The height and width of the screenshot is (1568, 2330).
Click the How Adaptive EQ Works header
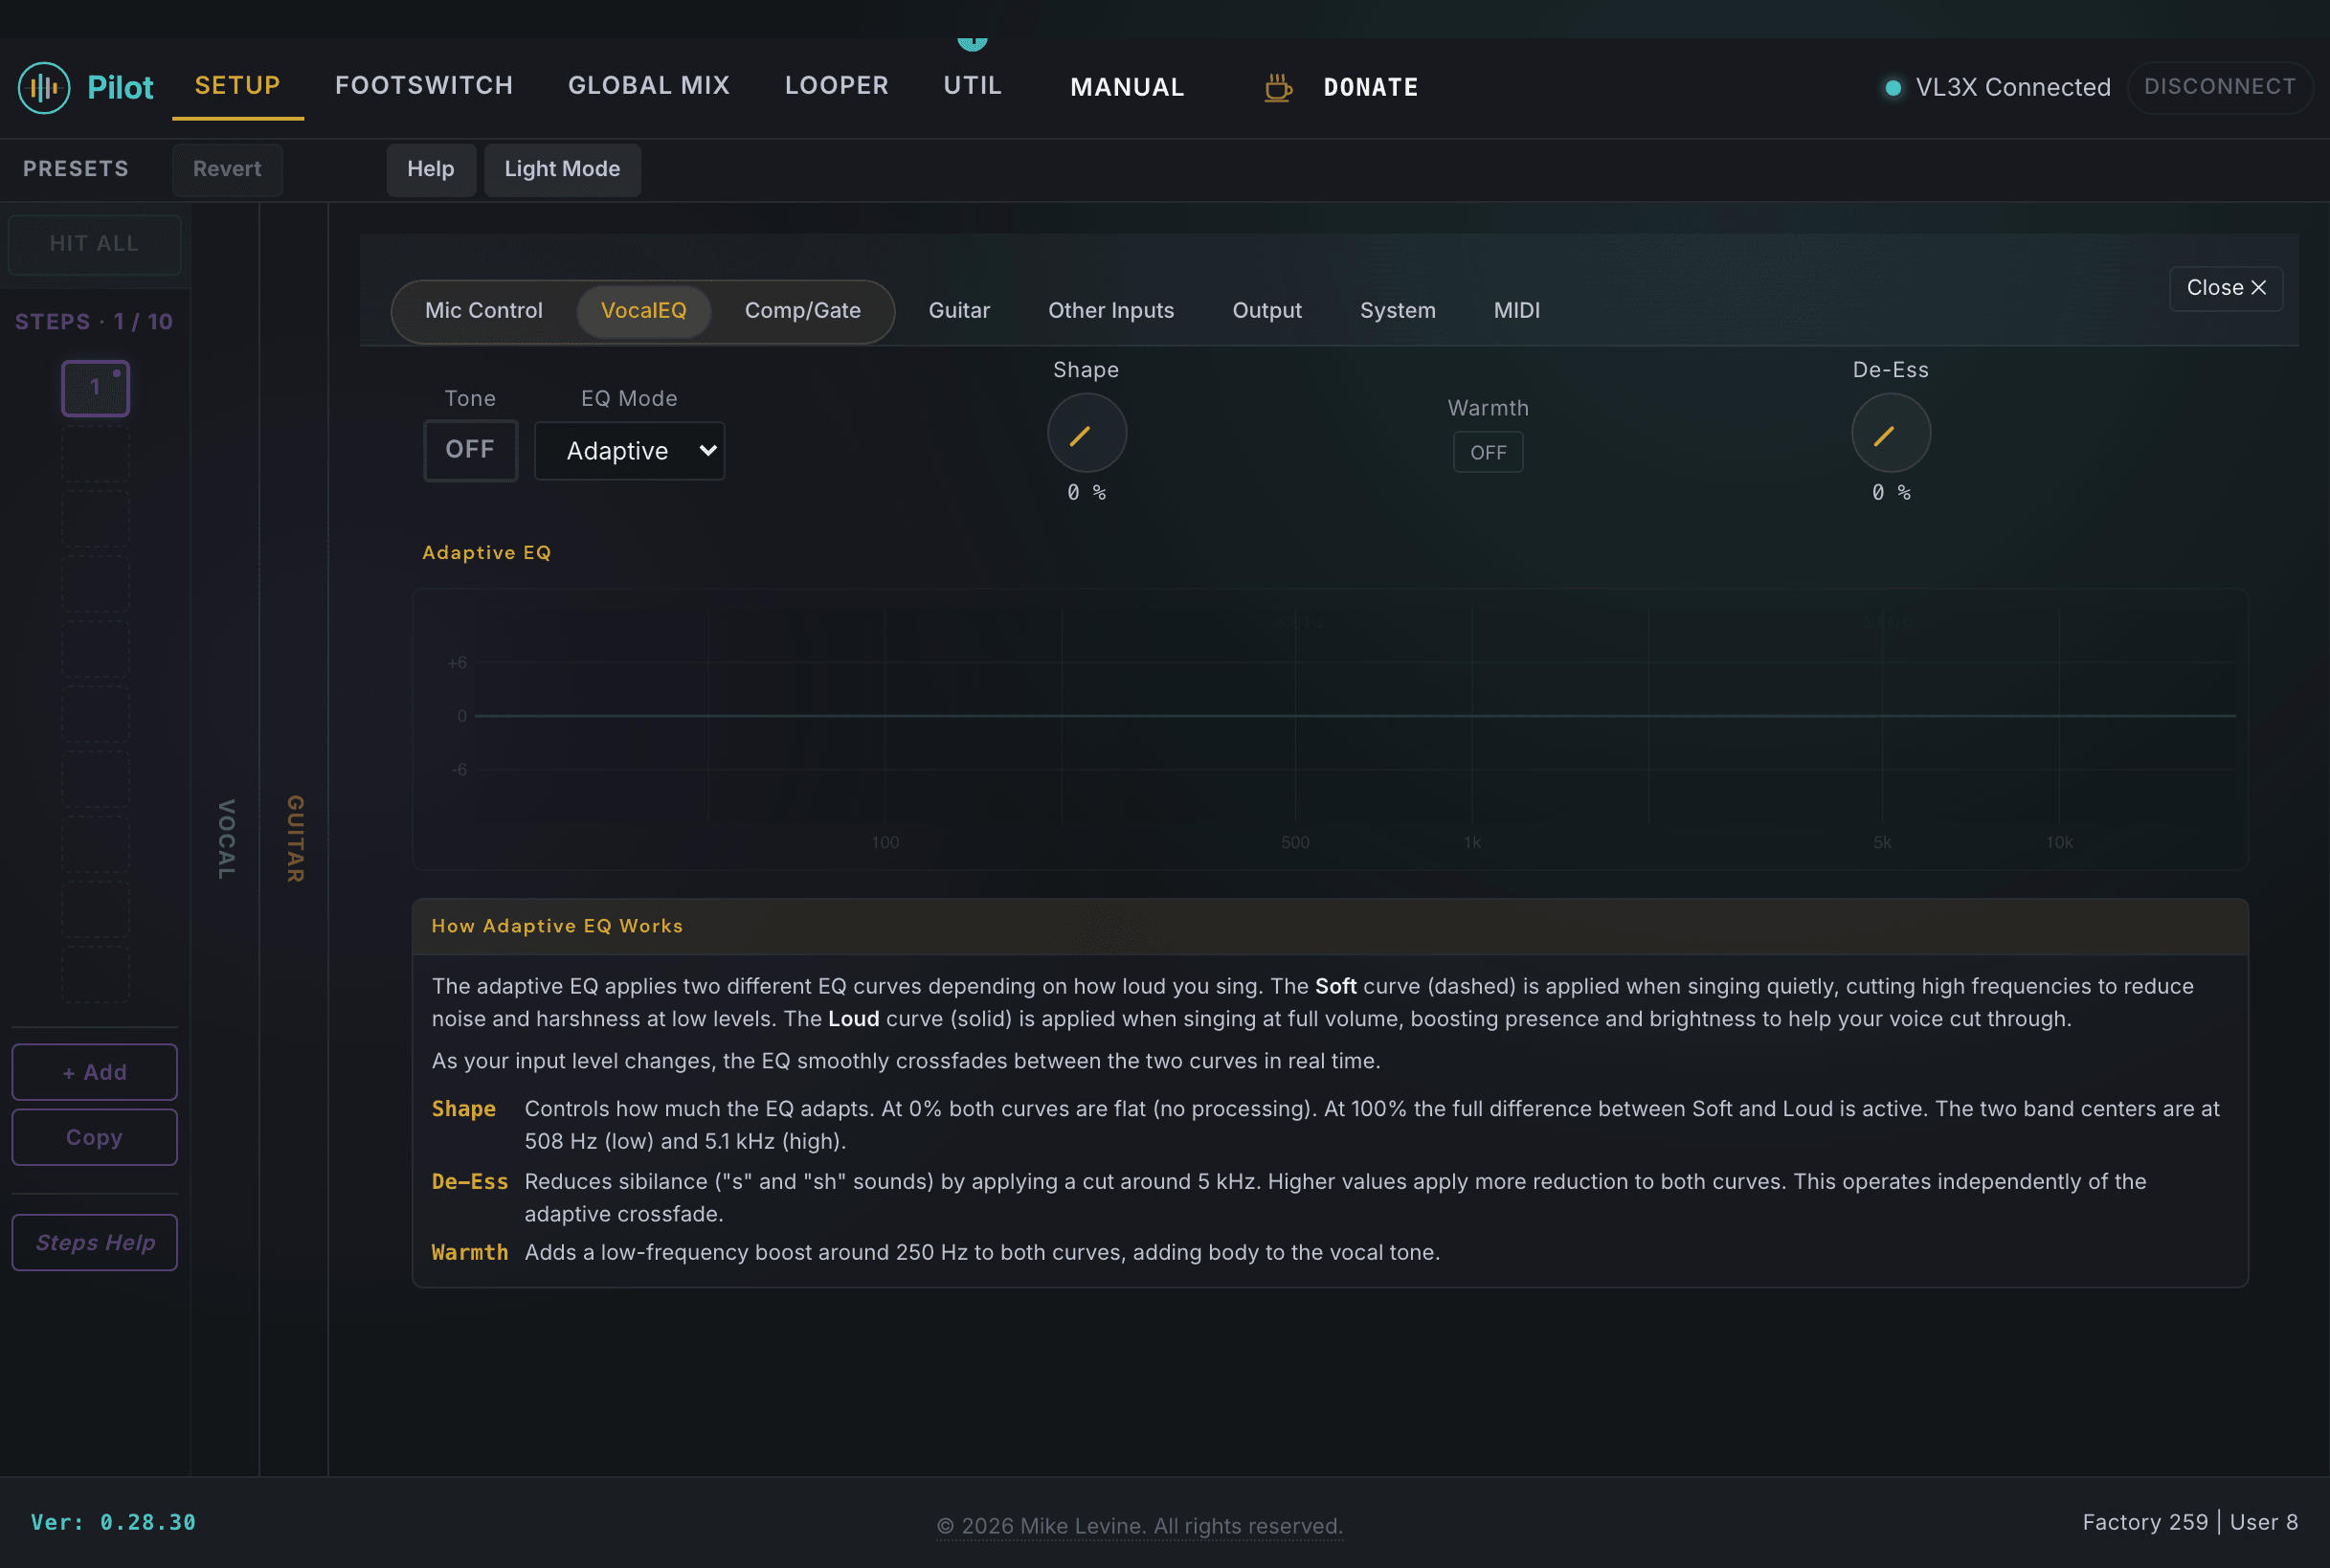point(1330,926)
